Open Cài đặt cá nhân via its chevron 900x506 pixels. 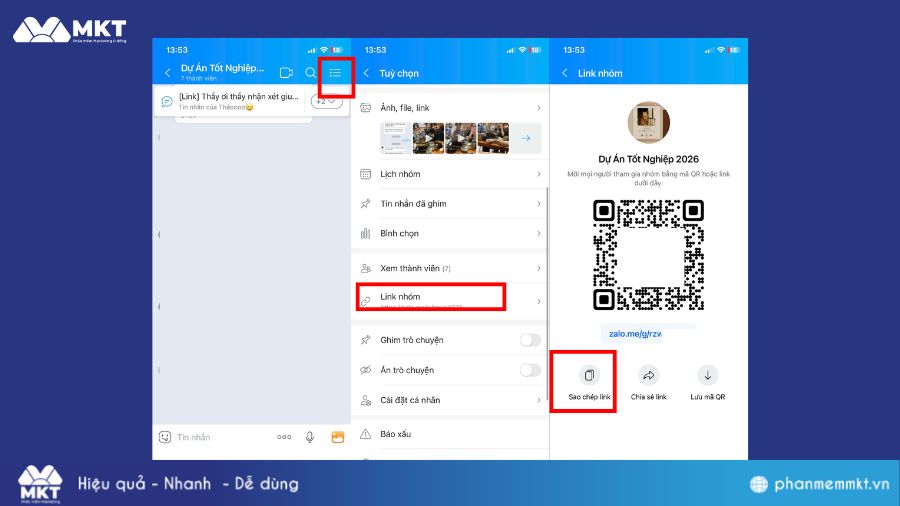539,400
